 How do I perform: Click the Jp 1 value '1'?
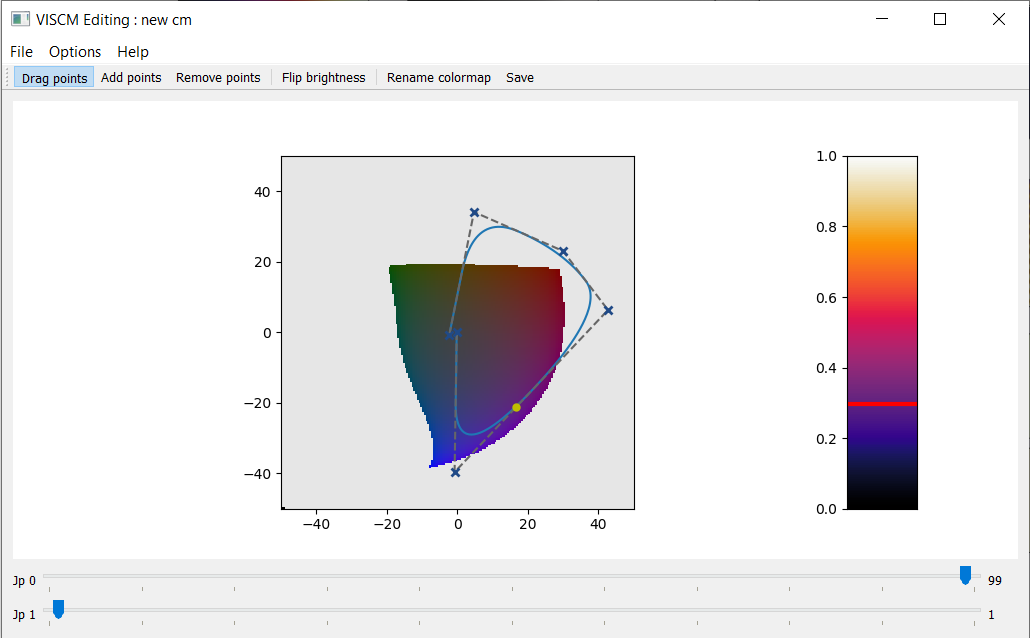pos(991,614)
